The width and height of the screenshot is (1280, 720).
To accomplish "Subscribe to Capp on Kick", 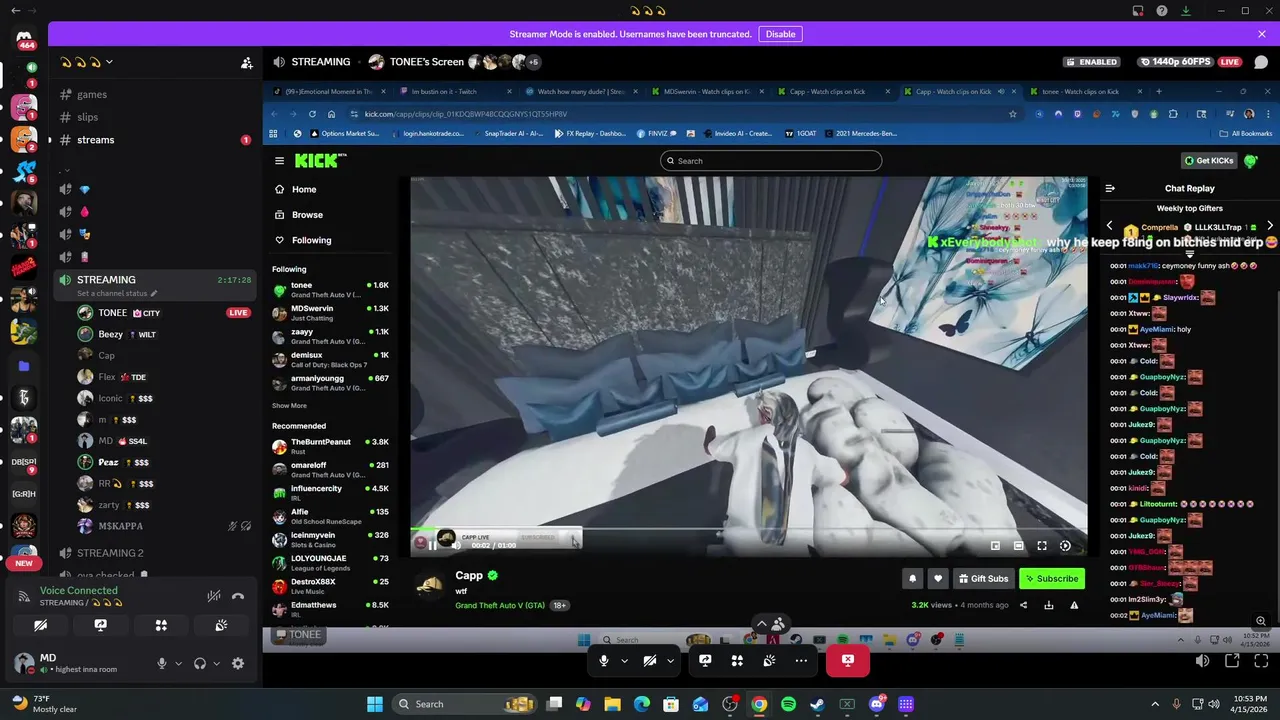I will [x=1052, y=578].
